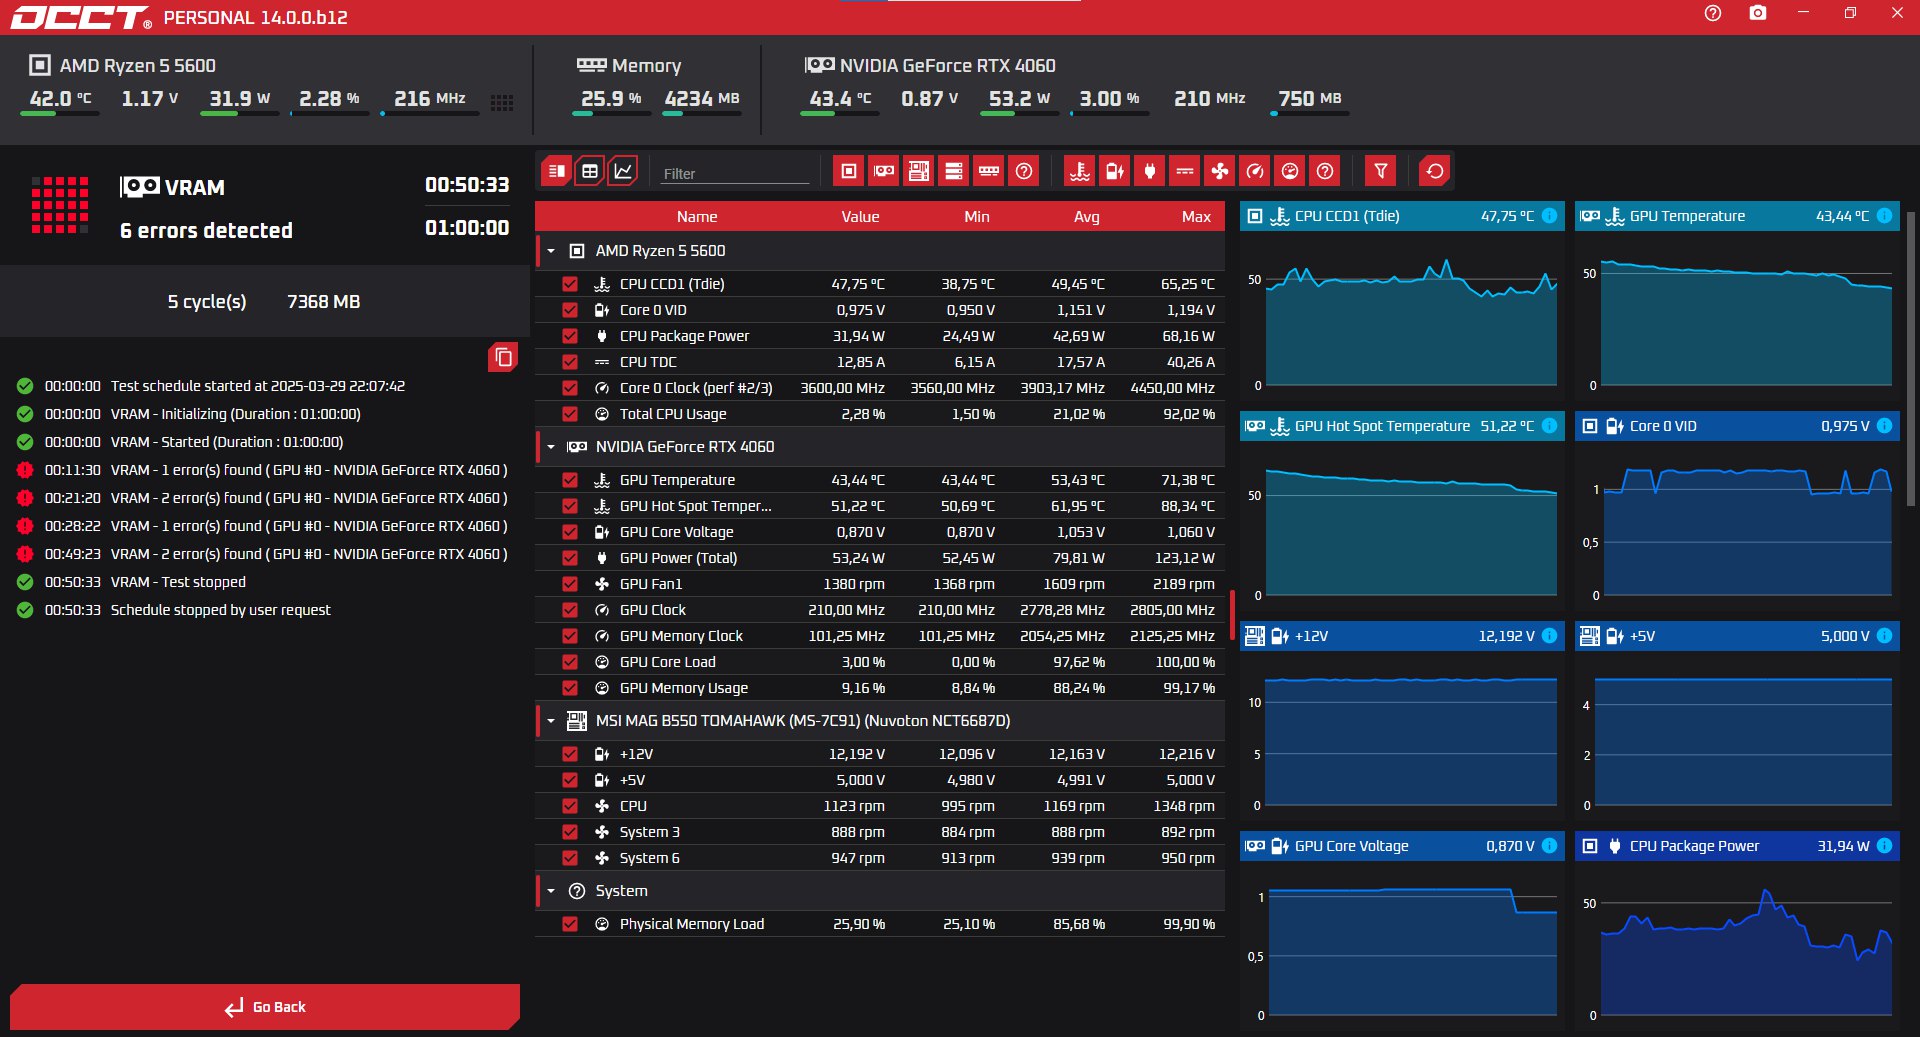Filter sensors by storage drive icon

[x=954, y=171]
